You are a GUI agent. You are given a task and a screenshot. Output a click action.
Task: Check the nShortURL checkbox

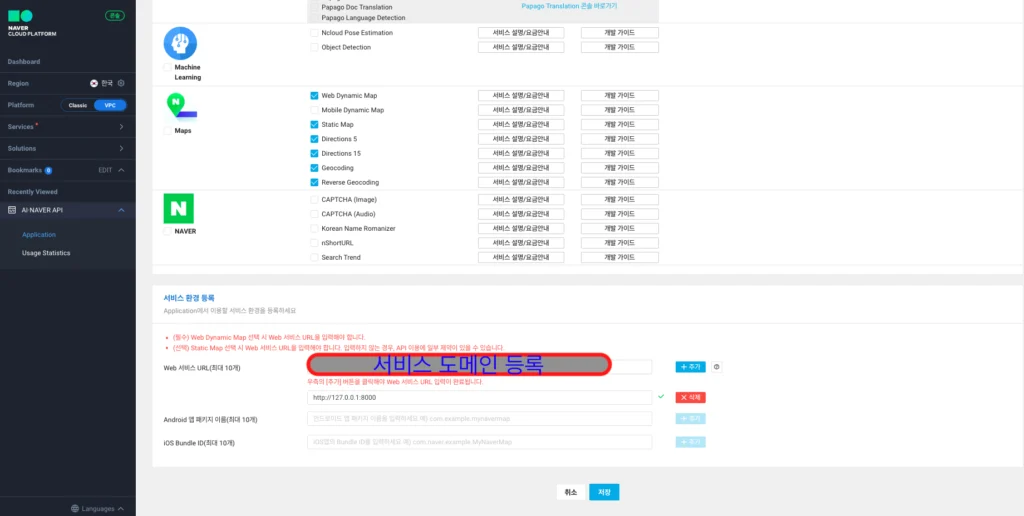314,243
